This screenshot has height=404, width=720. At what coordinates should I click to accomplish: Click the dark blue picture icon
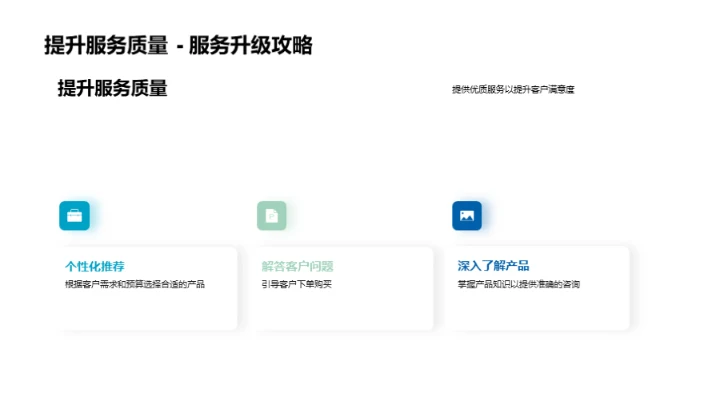pyautogui.click(x=466, y=215)
